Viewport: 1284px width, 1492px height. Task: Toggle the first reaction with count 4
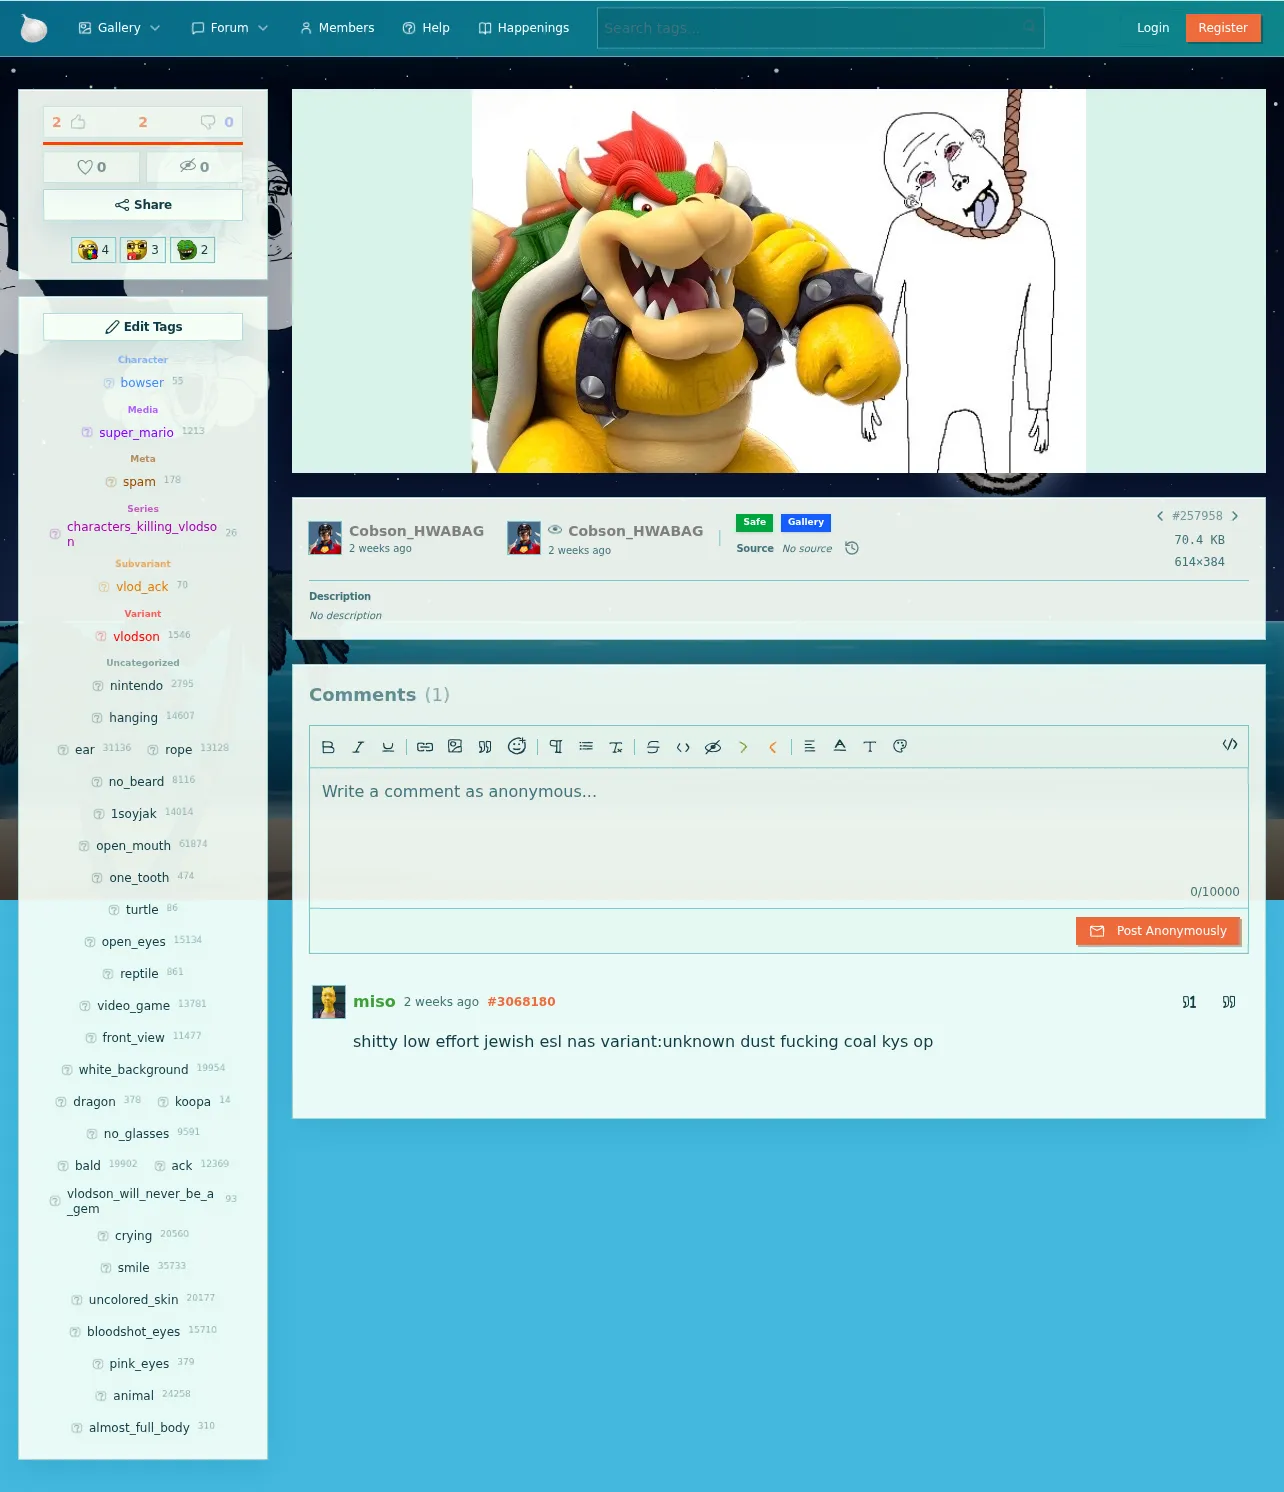(93, 250)
